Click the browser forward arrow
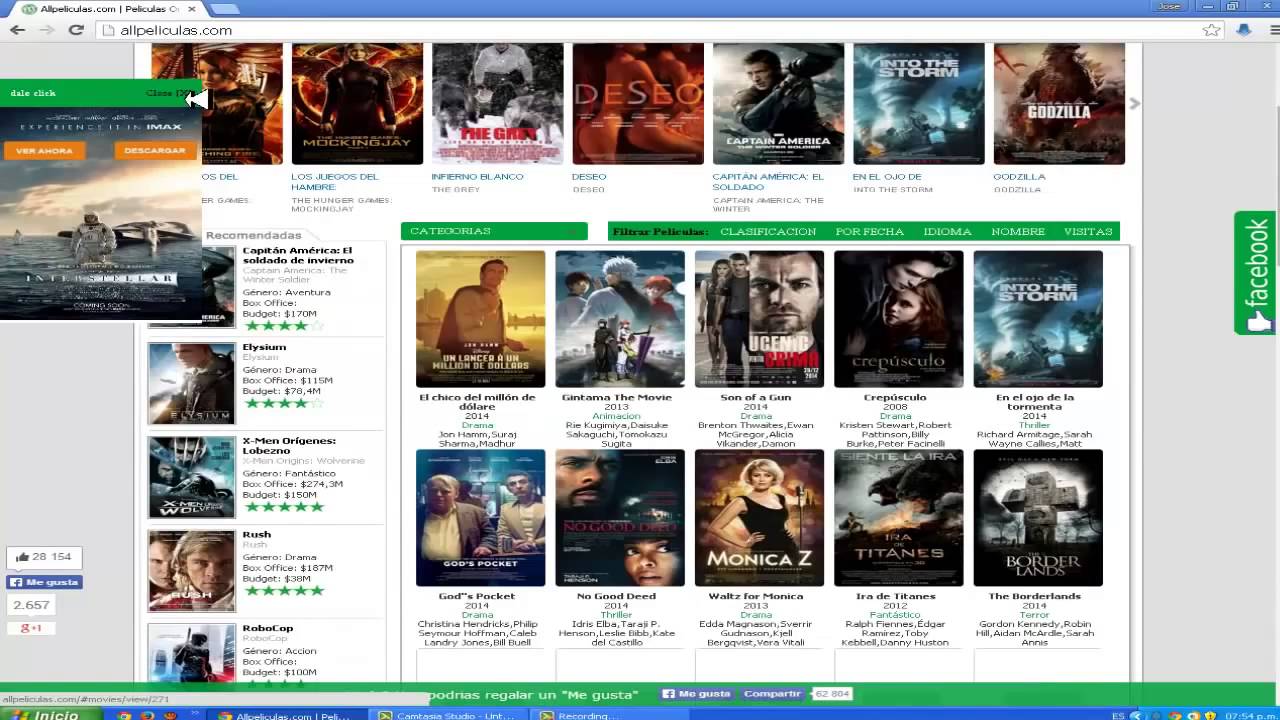1280x720 pixels. (46, 30)
